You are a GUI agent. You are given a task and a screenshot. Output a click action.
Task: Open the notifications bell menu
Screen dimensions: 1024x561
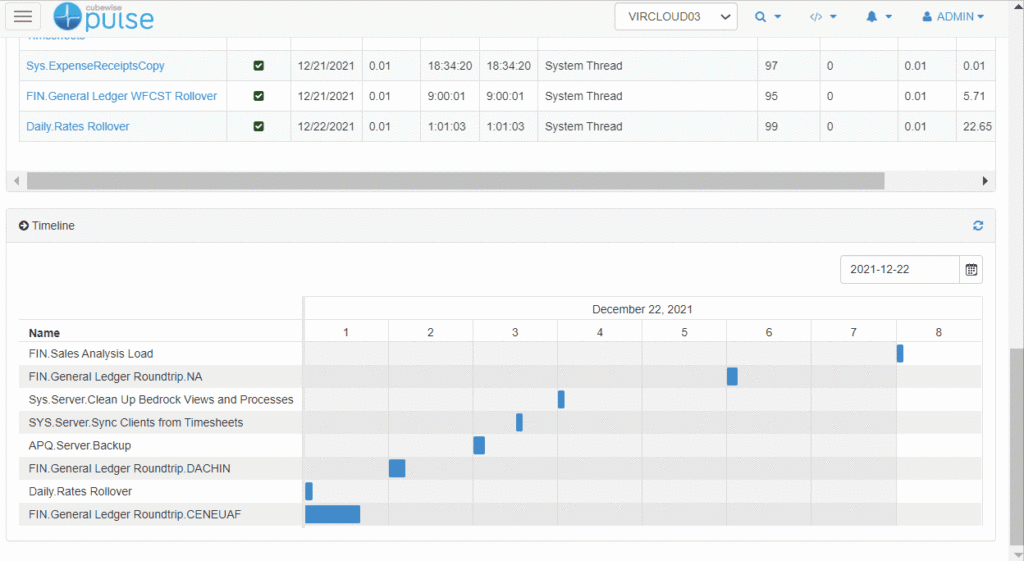click(x=878, y=17)
